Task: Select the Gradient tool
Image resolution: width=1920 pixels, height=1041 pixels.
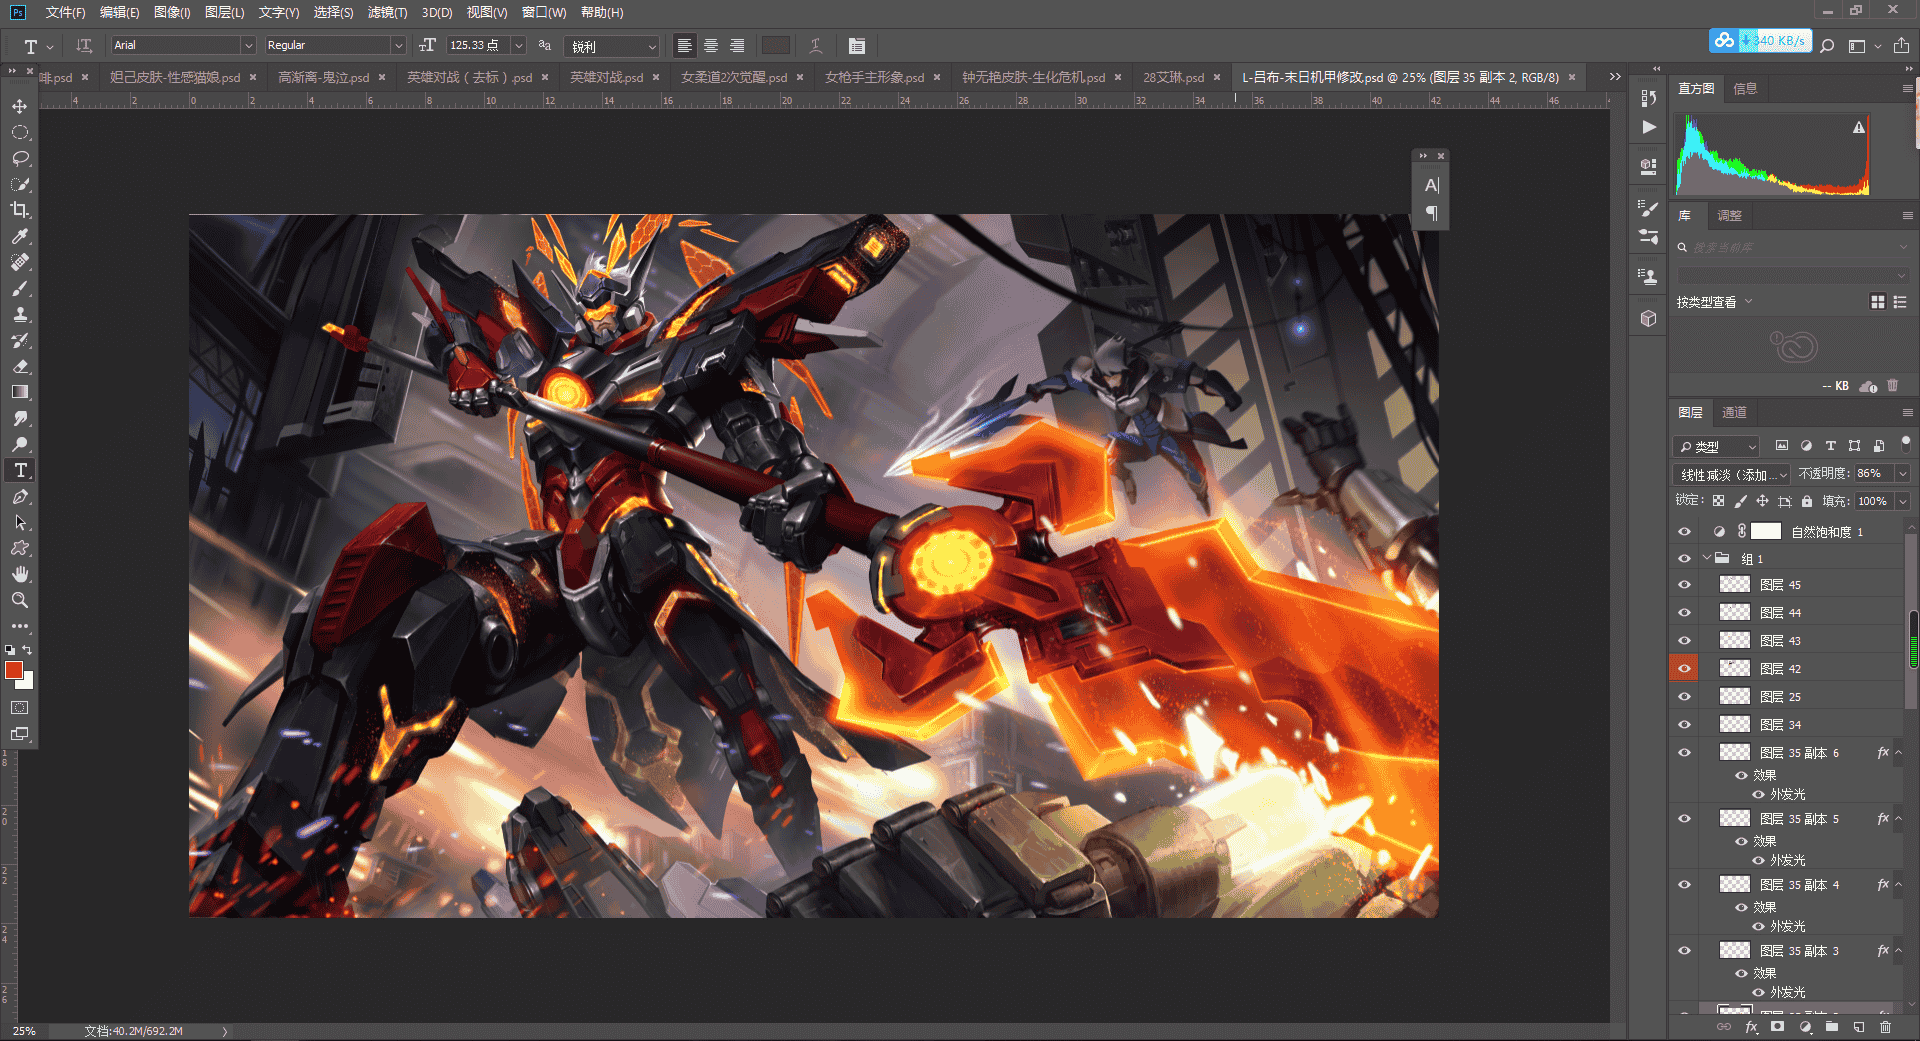Action: tap(20, 392)
